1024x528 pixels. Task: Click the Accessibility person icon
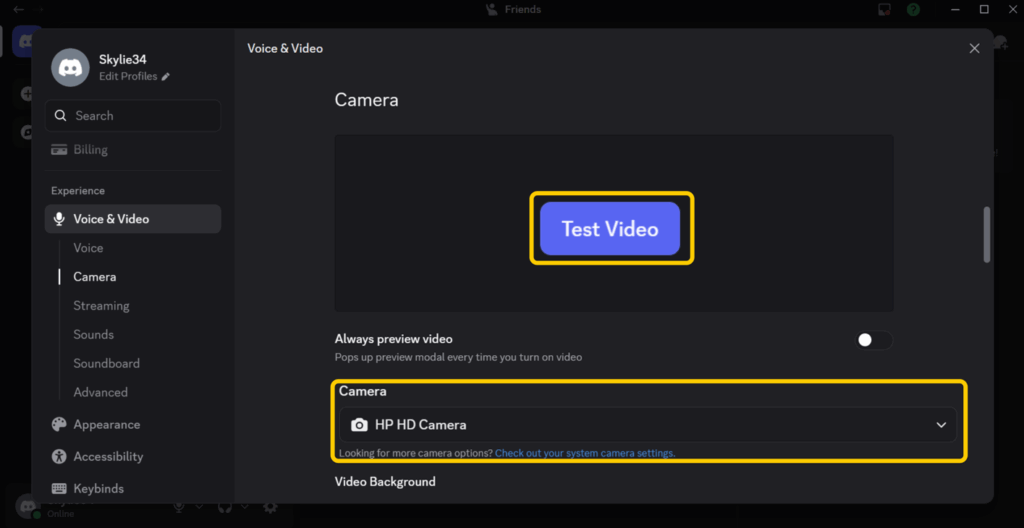[x=59, y=456]
